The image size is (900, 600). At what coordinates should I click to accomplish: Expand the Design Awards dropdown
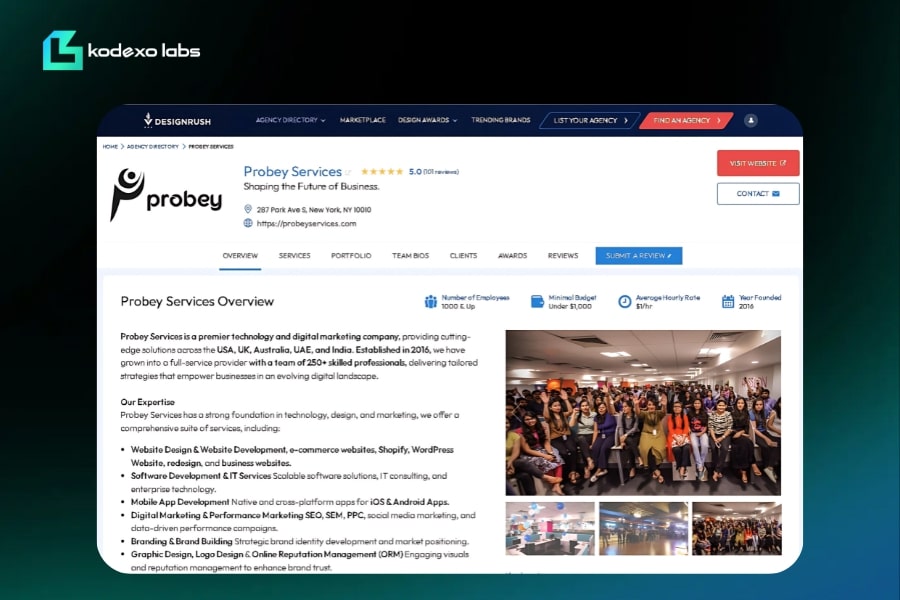428,120
